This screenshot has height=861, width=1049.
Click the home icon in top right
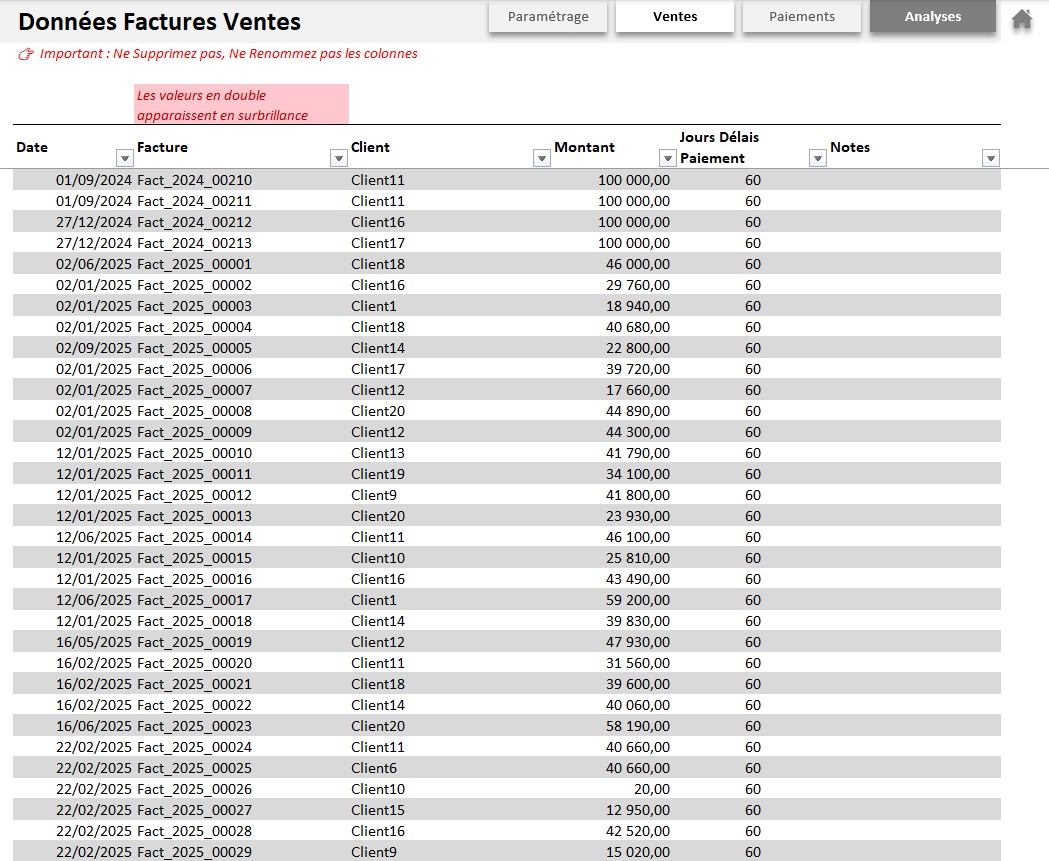tap(1021, 19)
